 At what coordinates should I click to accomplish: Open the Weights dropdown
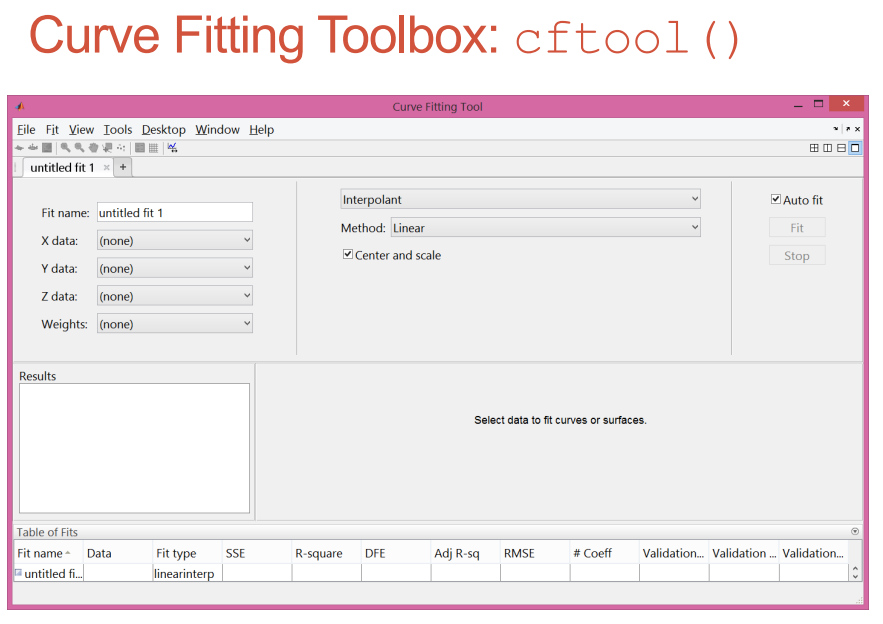click(x=175, y=324)
